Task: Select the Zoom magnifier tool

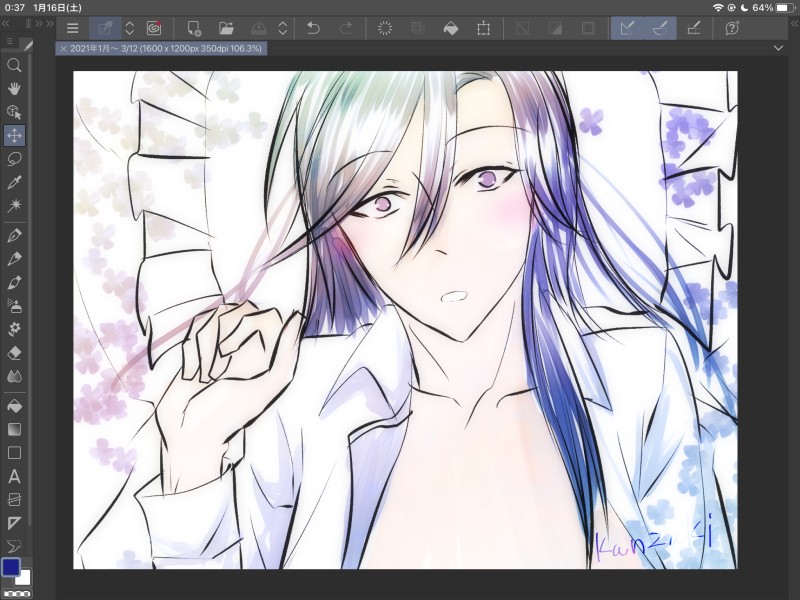Action: 14,65
